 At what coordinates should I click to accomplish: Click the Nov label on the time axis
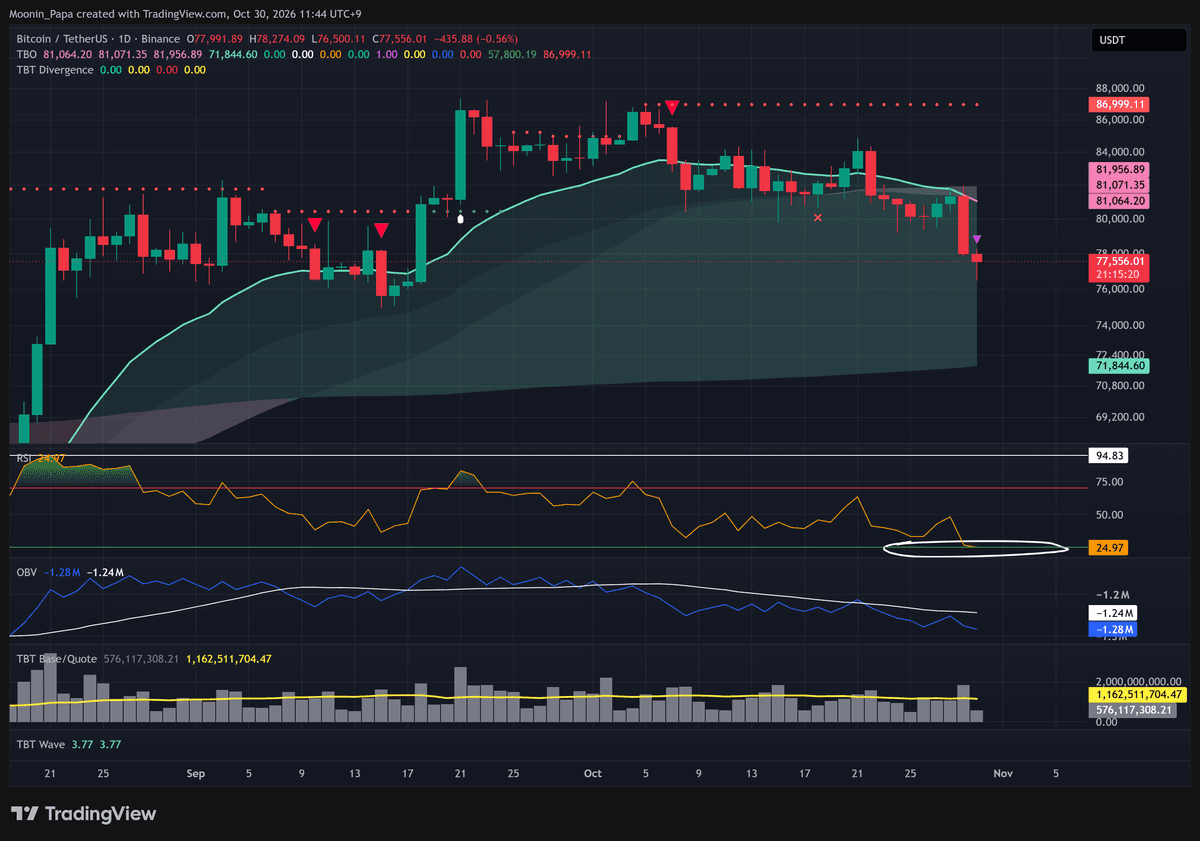tap(1003, 773)
